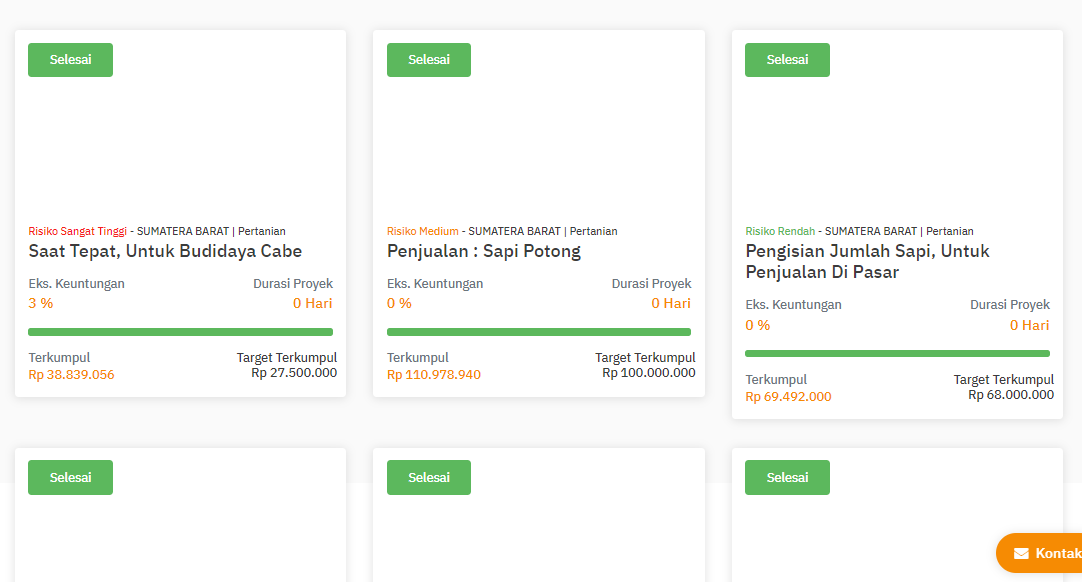1082x582 pixels.
Task: Open project 'Penjualan : Sapi Potong'
Action: [484, 251]
